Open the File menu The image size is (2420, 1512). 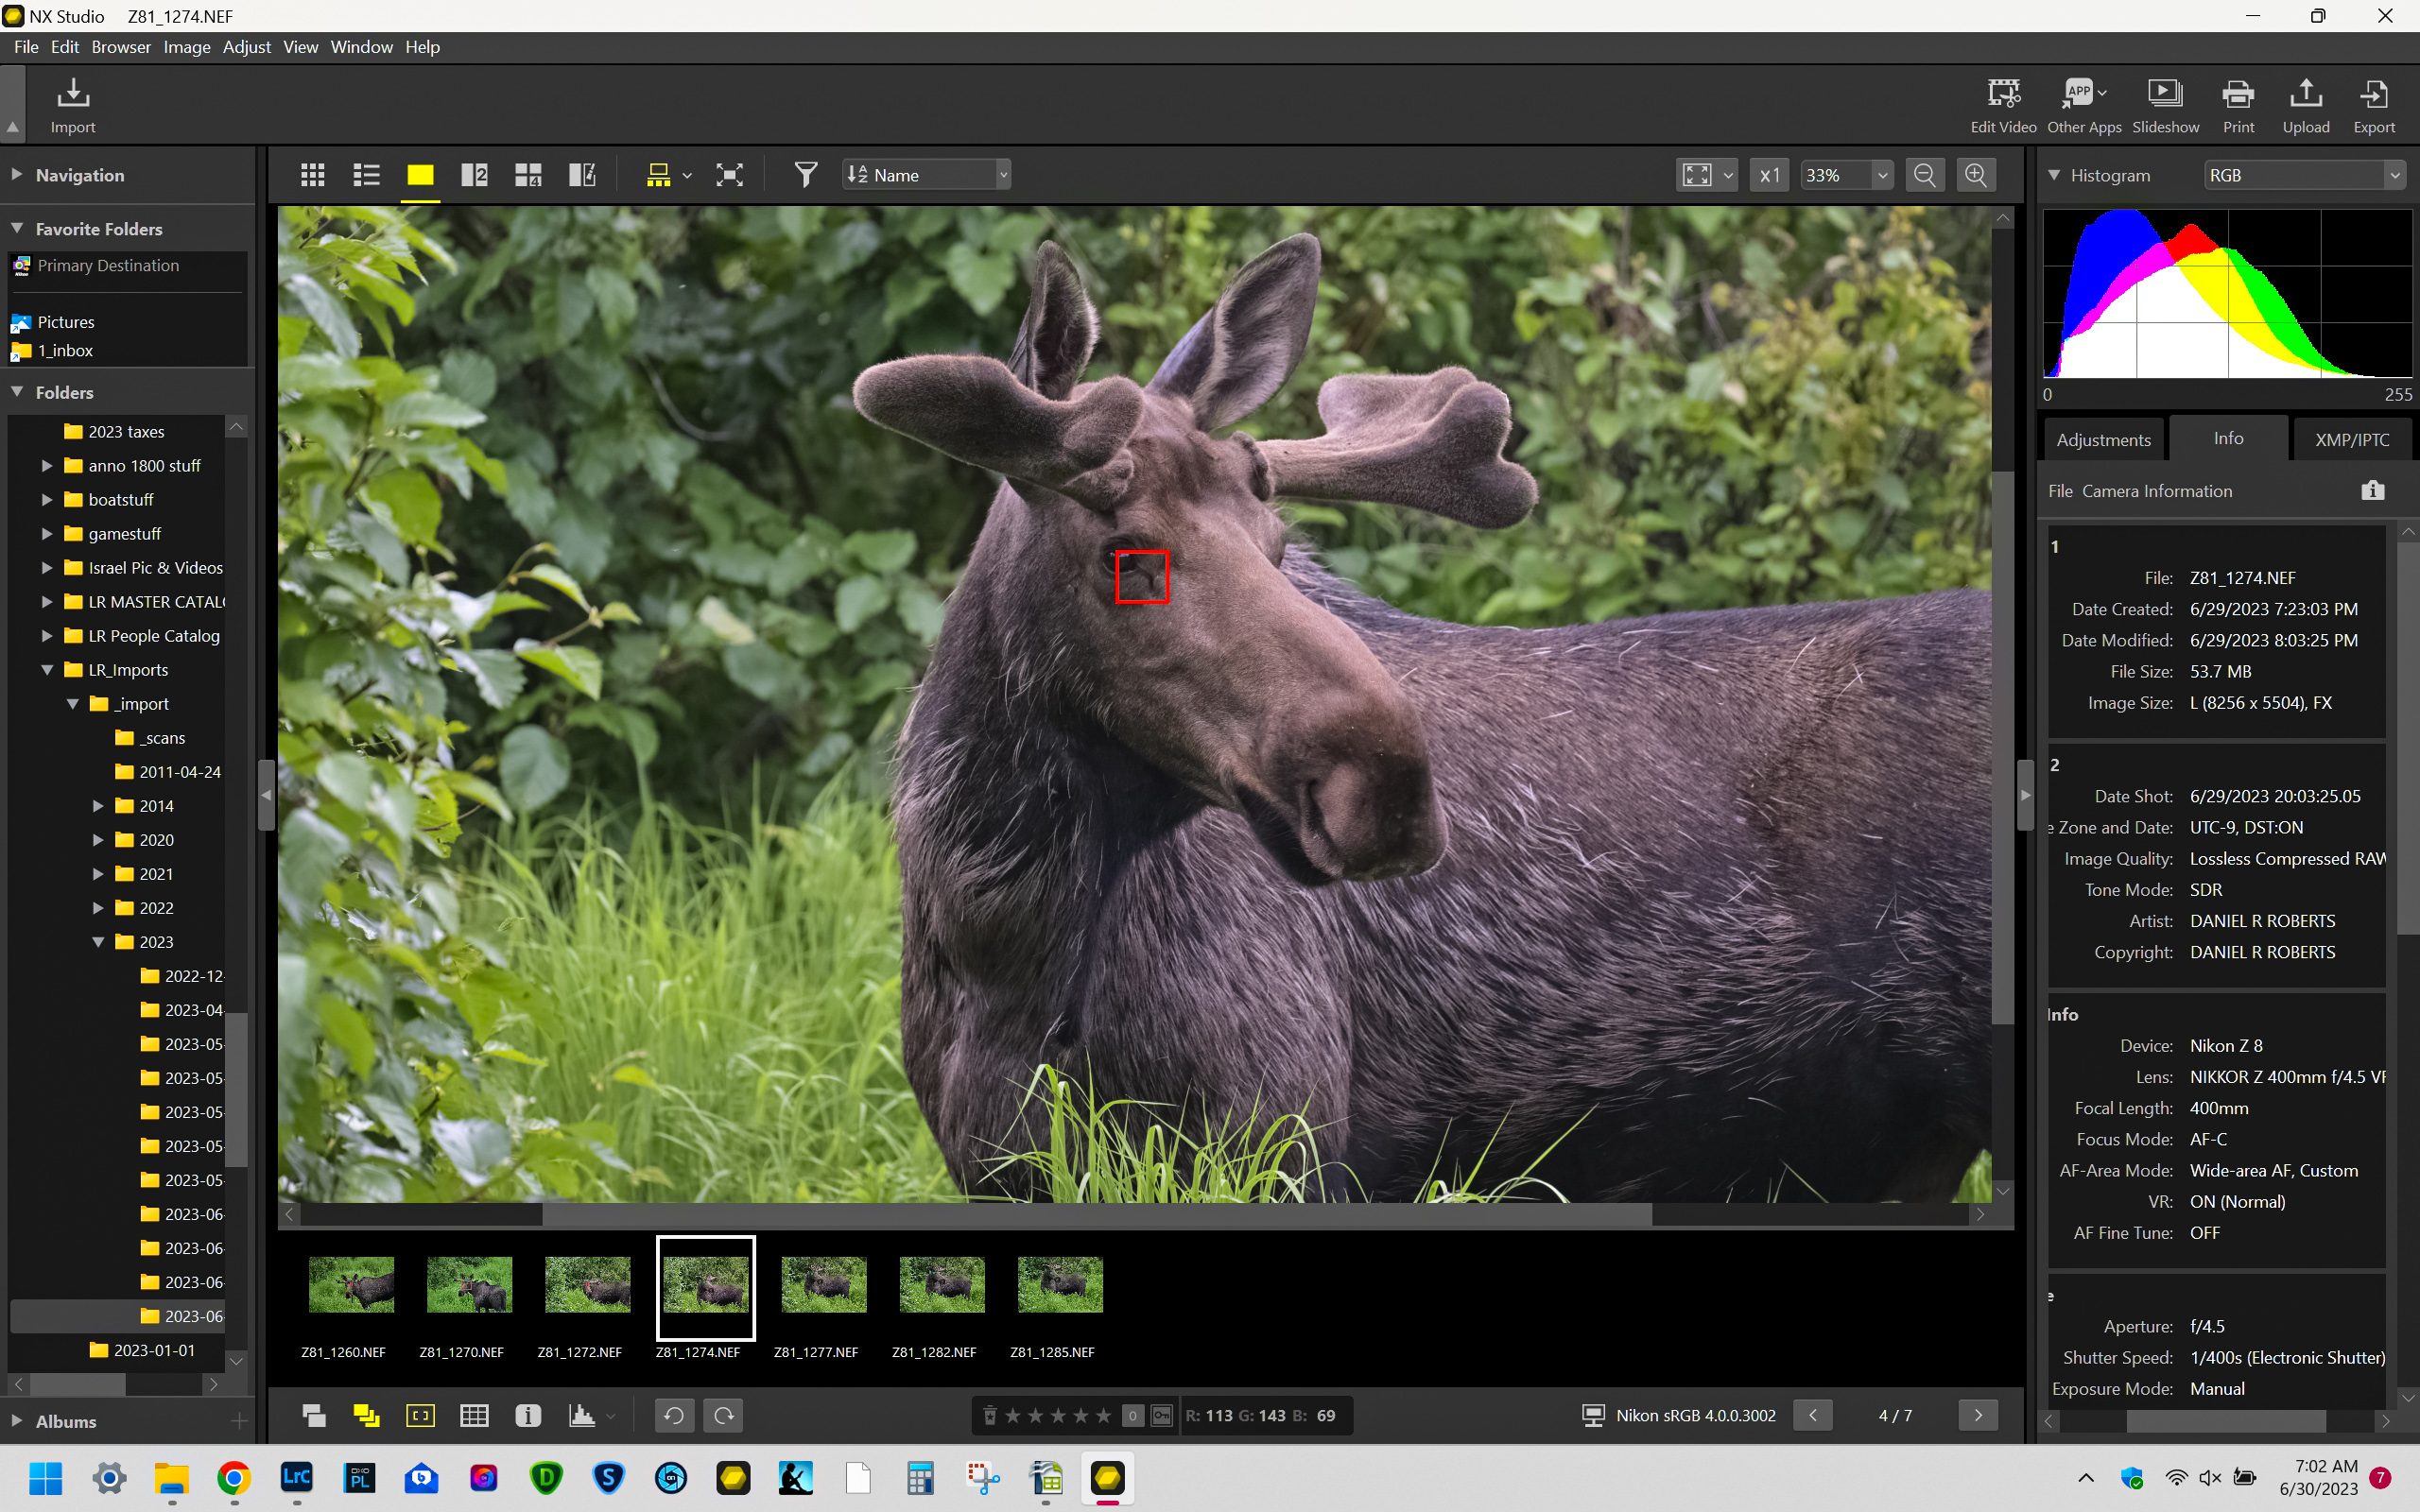pyautogui.click(x=26, y=47)
